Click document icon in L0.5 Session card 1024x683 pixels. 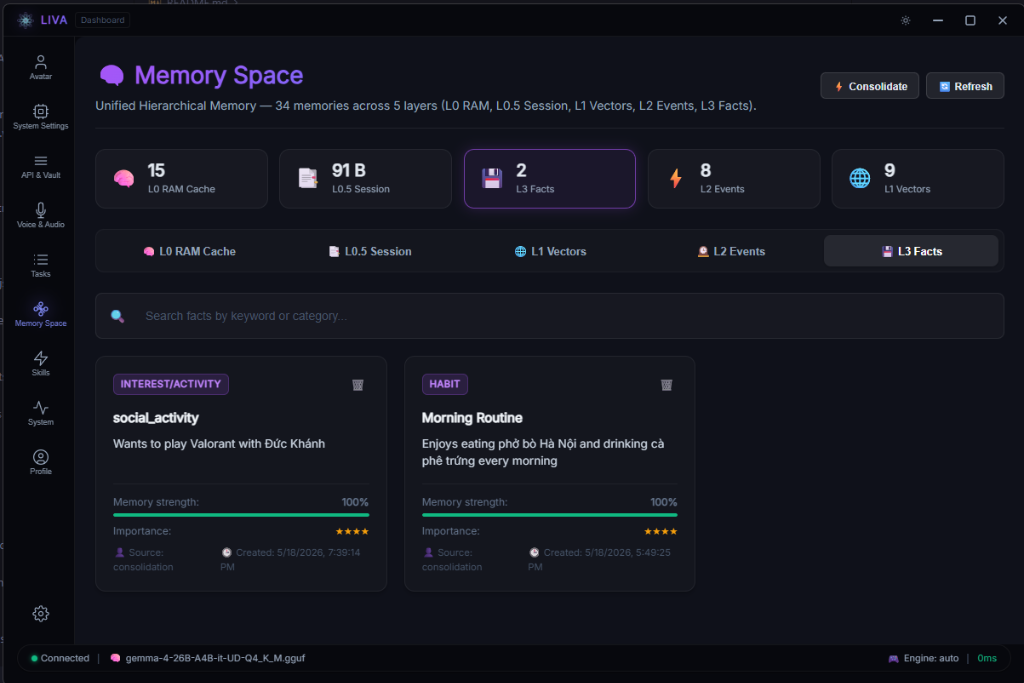[x=308, y=178]
